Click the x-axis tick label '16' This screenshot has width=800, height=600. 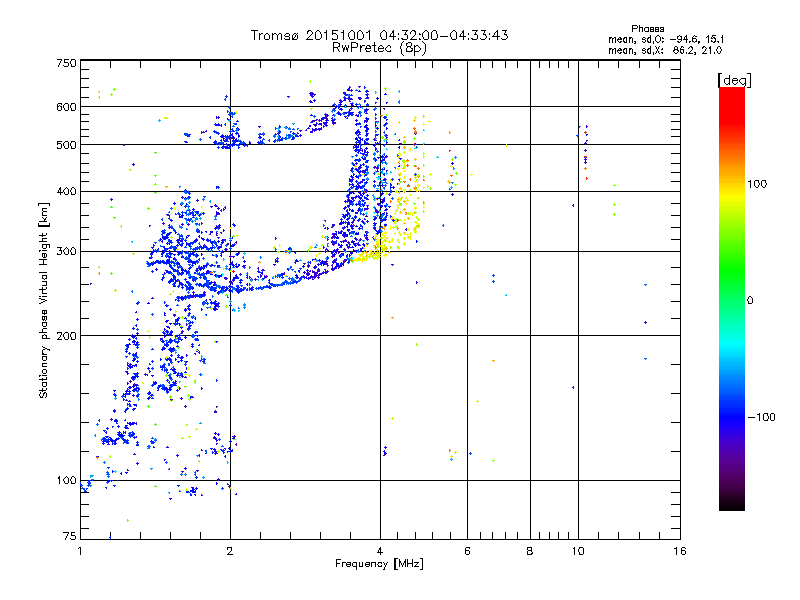680,551
